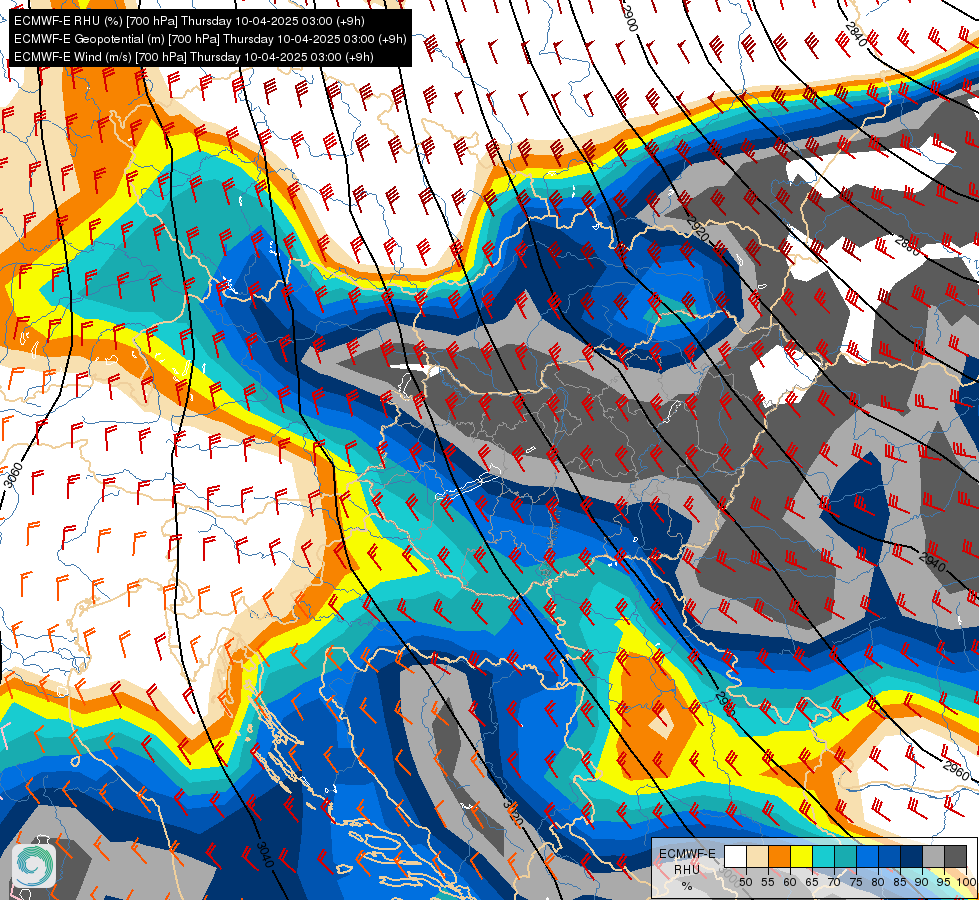The height and width of the screenshot is (900, 979).
Task: Select the orange 55–60 legend swatch
Action: (779, 856)
